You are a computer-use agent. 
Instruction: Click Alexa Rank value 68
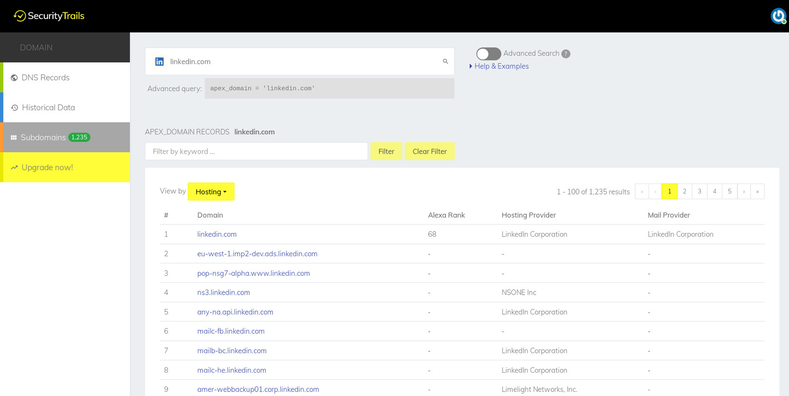point(432,234)
